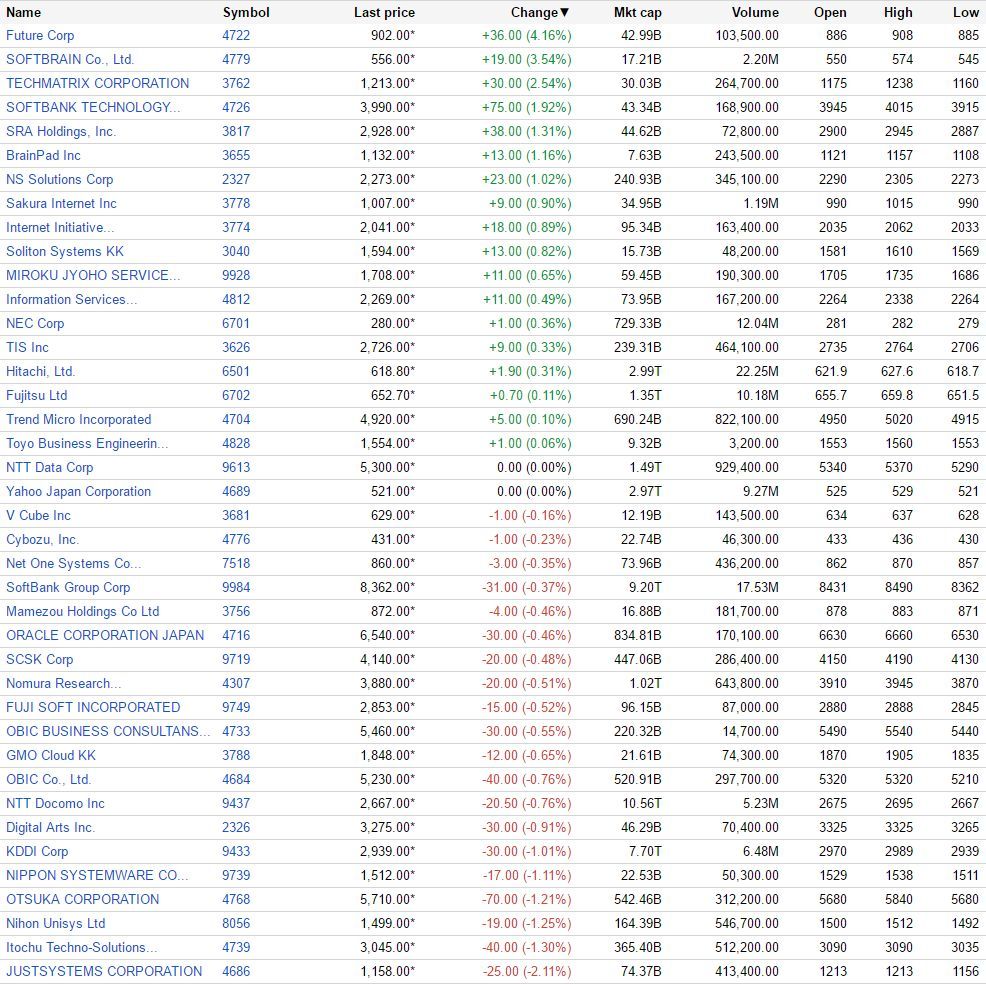Select Future Corp change value +36.00 (4.16%)
The image size is (986, 984).
[526, 36]
